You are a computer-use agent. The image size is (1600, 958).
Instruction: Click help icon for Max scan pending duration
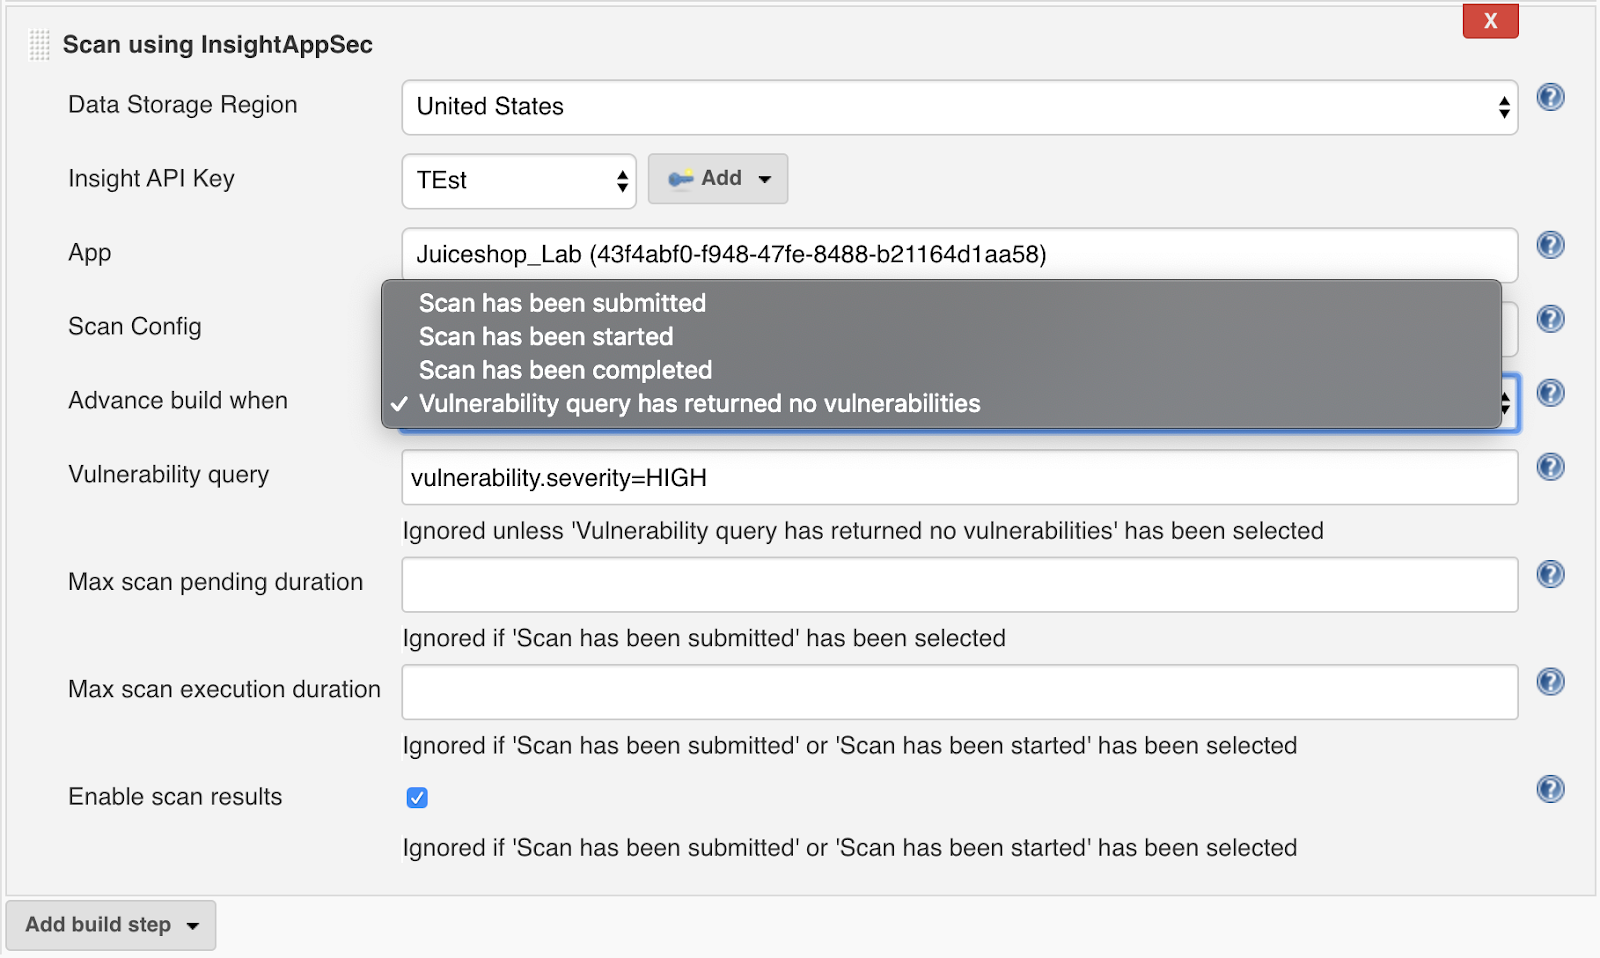tap(1550, 574)
